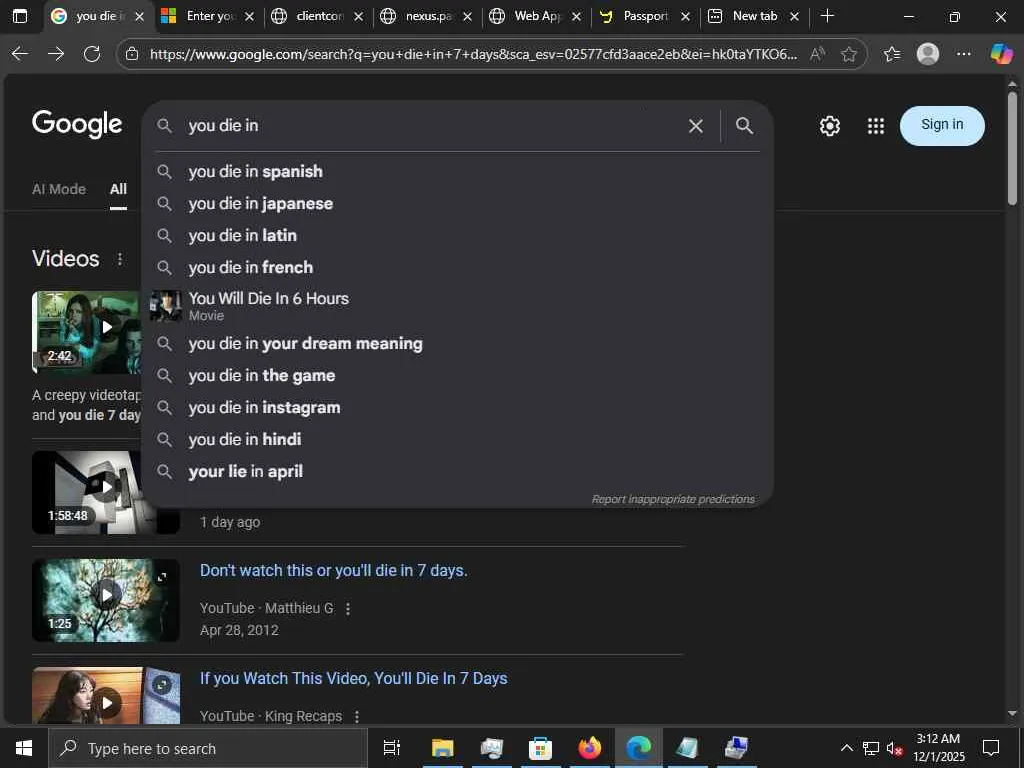Reload the current page
Image resolution: width=1024 pixels, height=768 pixels.
tap(92, 54)
